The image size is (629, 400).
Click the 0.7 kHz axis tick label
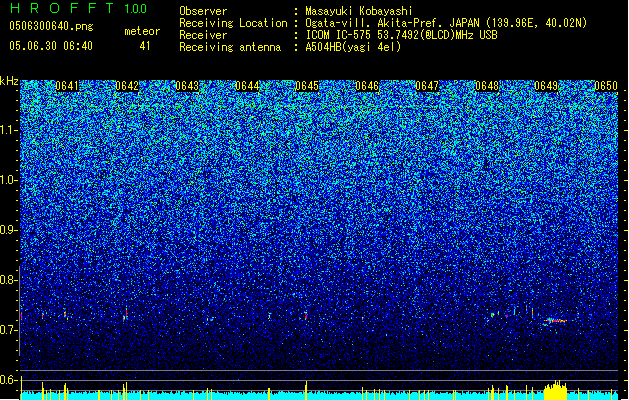click(8, 330)
